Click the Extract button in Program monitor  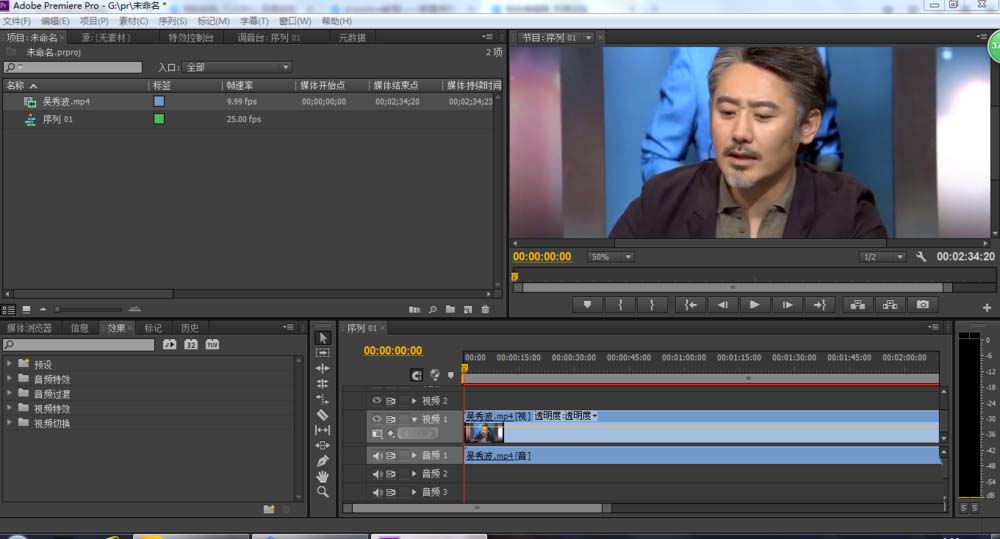click(x=890, y=305)
